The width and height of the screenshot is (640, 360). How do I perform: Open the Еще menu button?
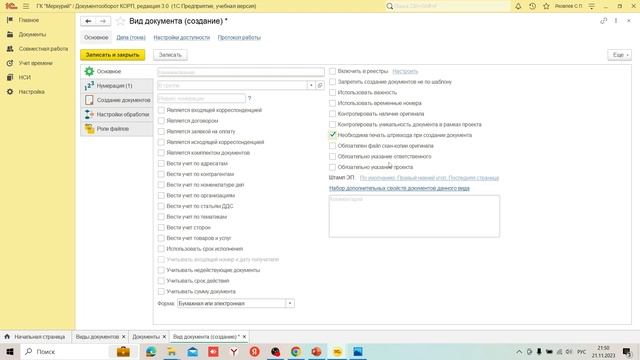(619, 55)
